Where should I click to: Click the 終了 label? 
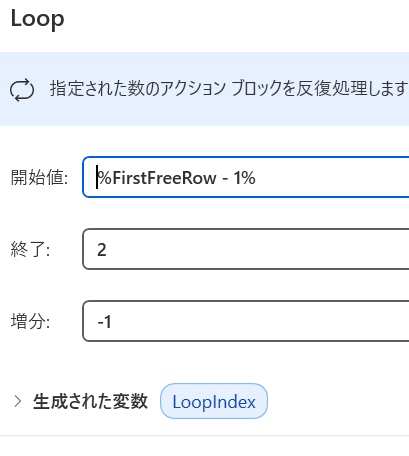pyautogui.click(x=30, y=249)
